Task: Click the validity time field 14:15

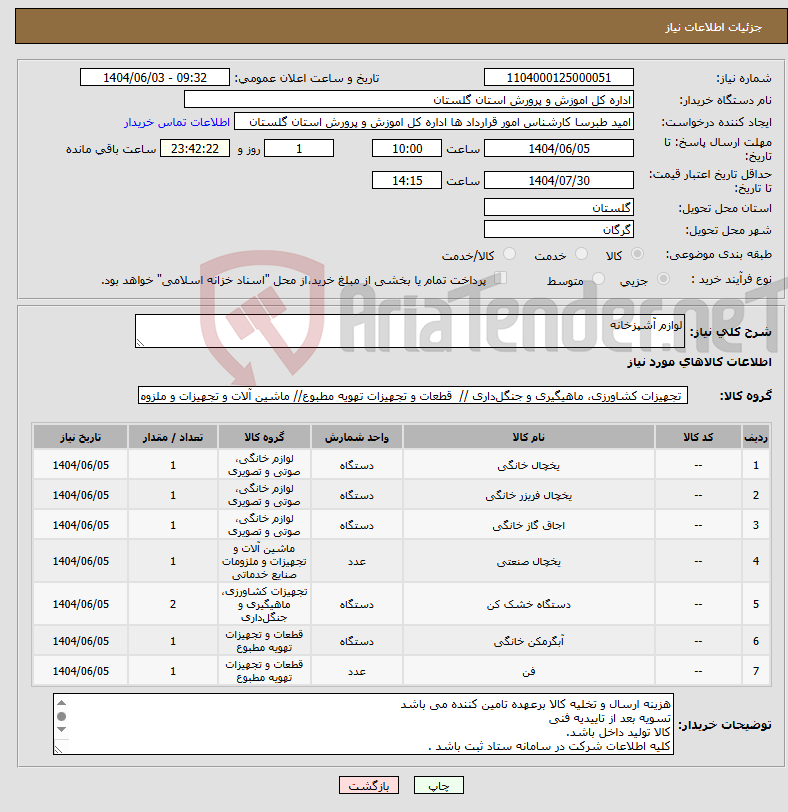Action: pyautogui.click(x=407, y=181)
